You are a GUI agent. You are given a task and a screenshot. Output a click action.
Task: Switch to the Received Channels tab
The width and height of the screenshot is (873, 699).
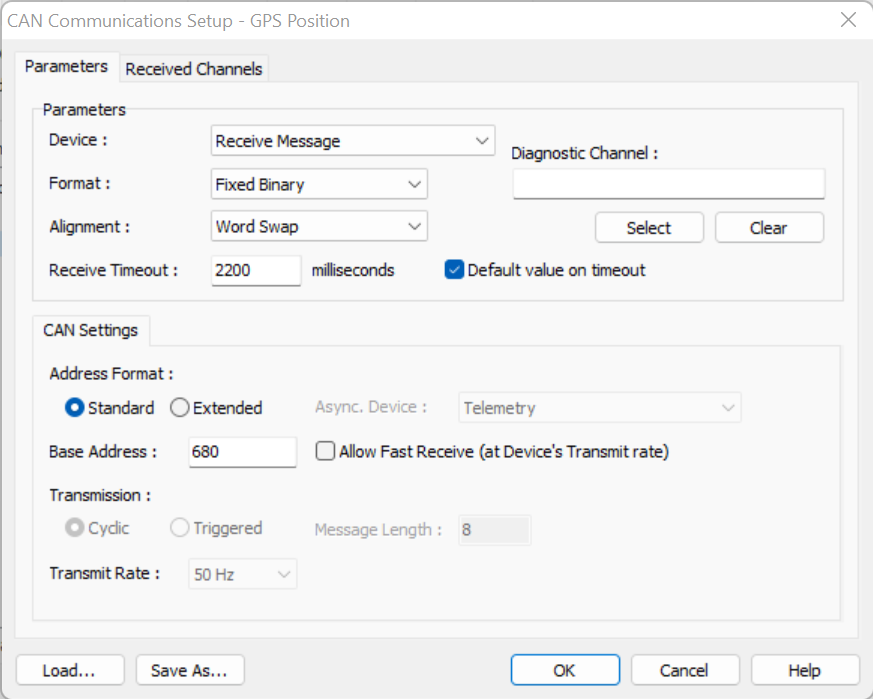pyautogui.click(x=194, y=69)
